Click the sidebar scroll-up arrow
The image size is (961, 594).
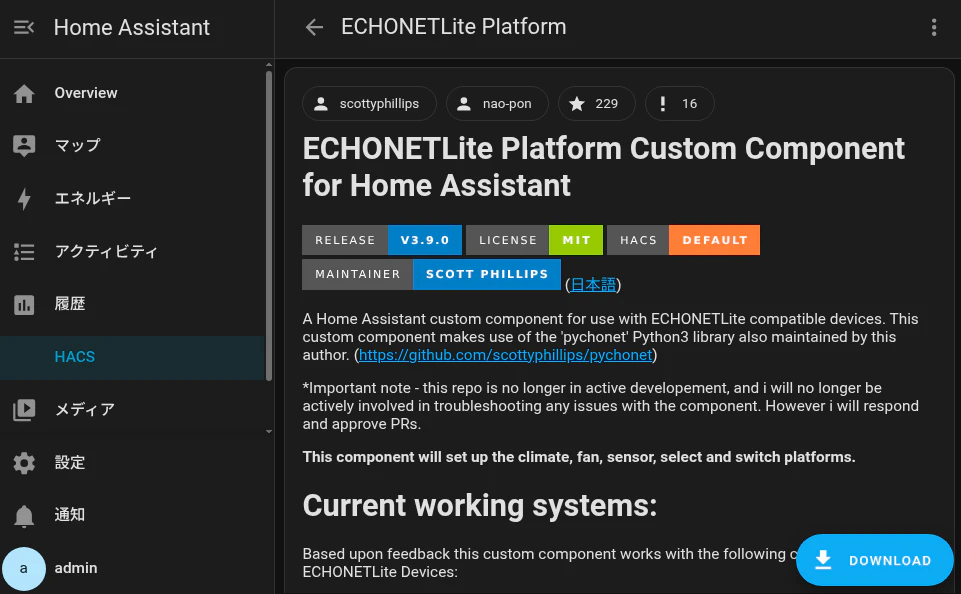268,64
